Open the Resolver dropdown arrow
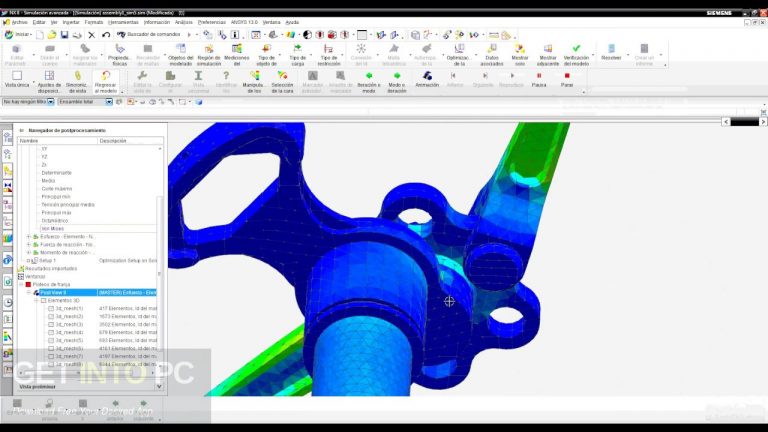 (x=628, y=54)
